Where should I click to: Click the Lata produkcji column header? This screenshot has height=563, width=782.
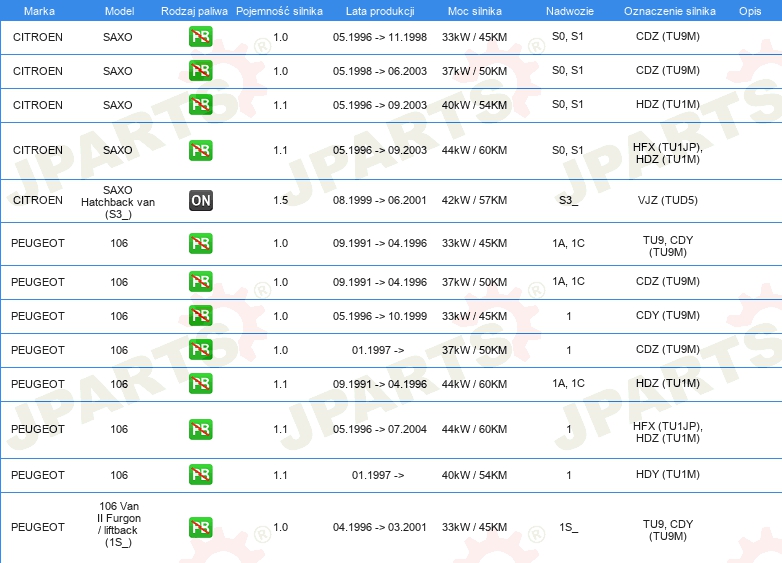380,11
